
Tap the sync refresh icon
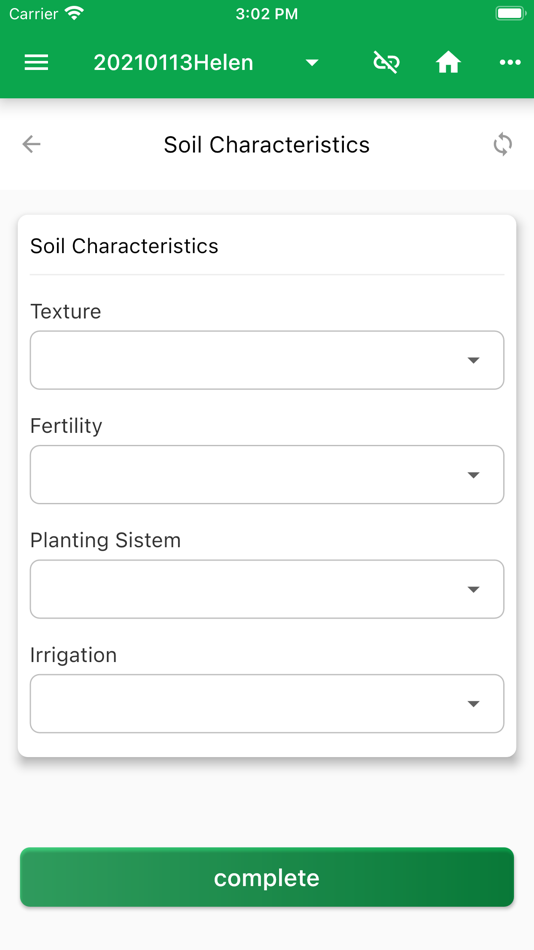[502, 145]
